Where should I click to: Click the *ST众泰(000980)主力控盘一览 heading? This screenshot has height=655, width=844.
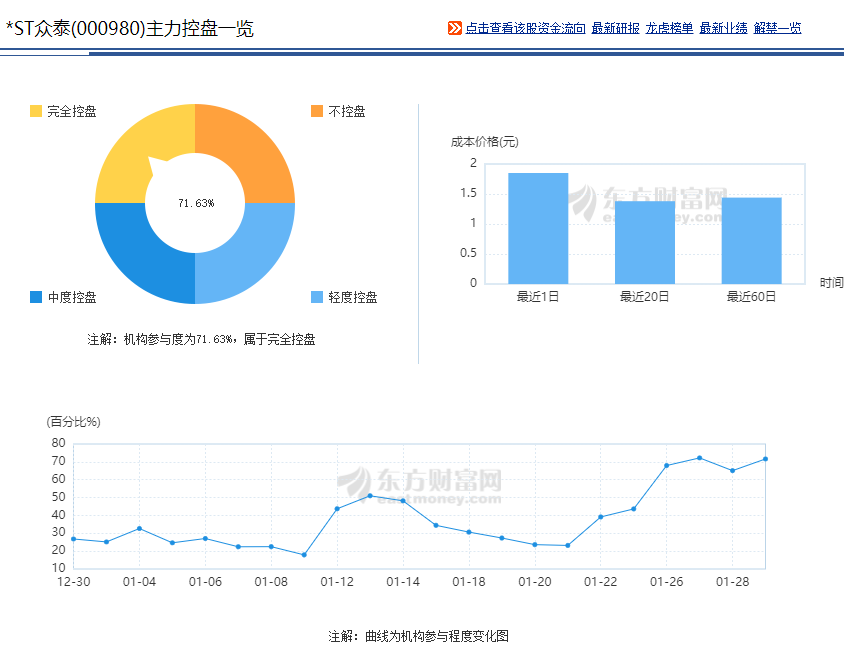tap(130, 29)
